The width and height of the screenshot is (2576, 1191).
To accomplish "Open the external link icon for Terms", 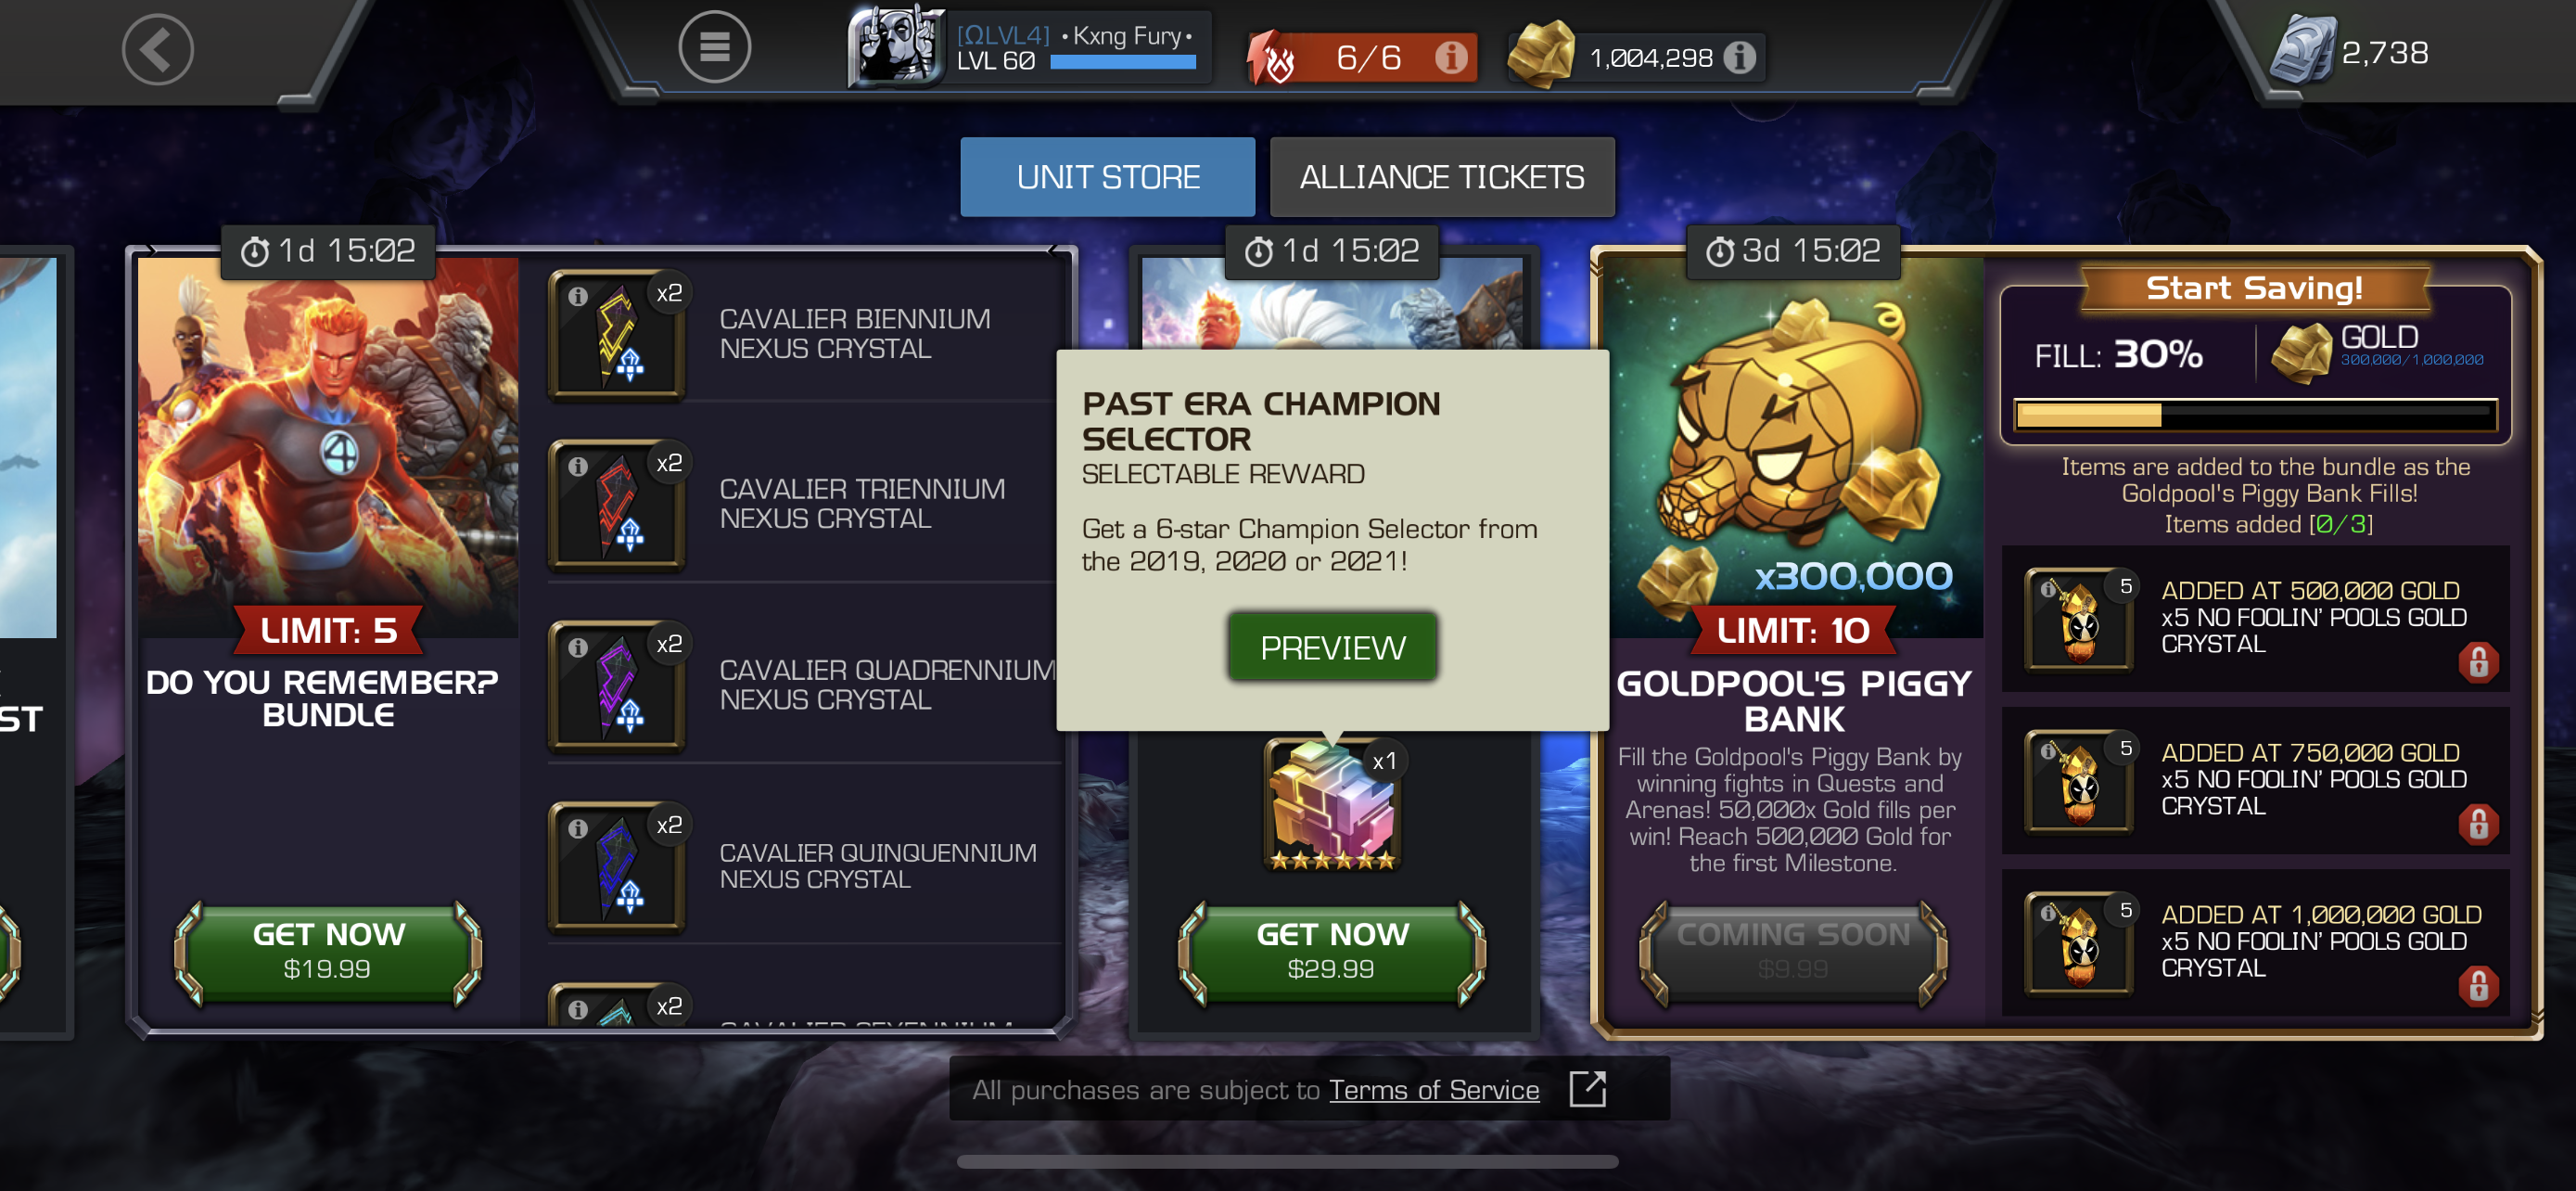I will pyautogui.click(x=1587, y=1088).
